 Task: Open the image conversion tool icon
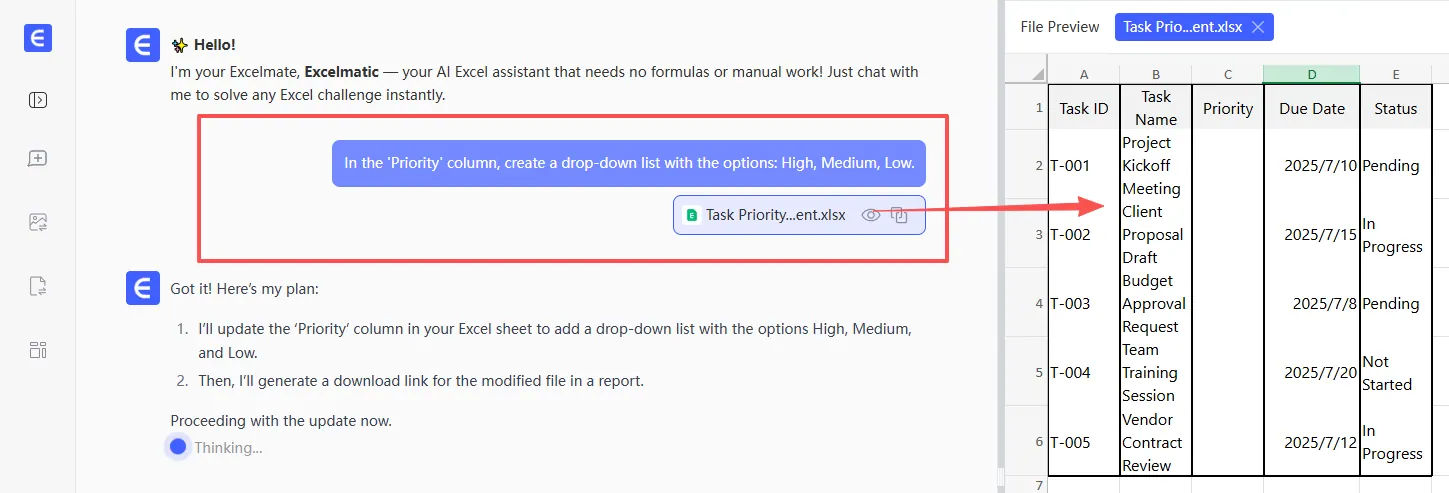click(38, 222)
